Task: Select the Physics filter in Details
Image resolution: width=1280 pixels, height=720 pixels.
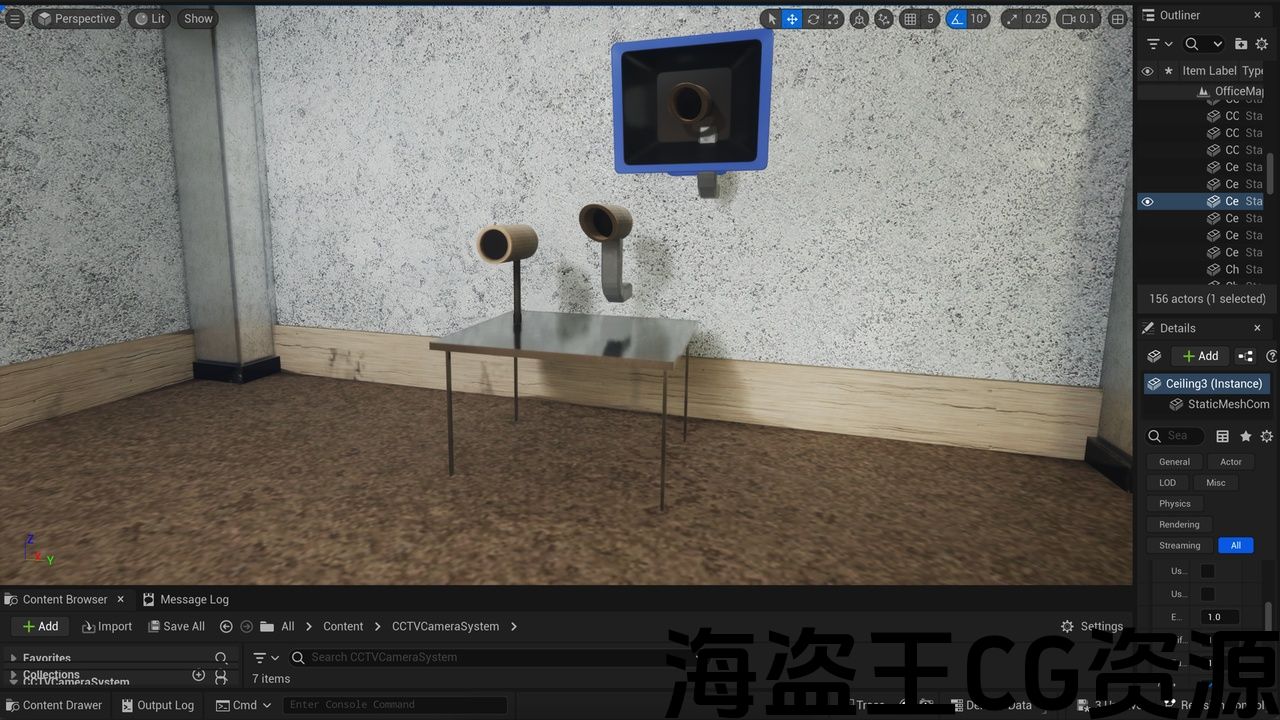Action: 1175,504
